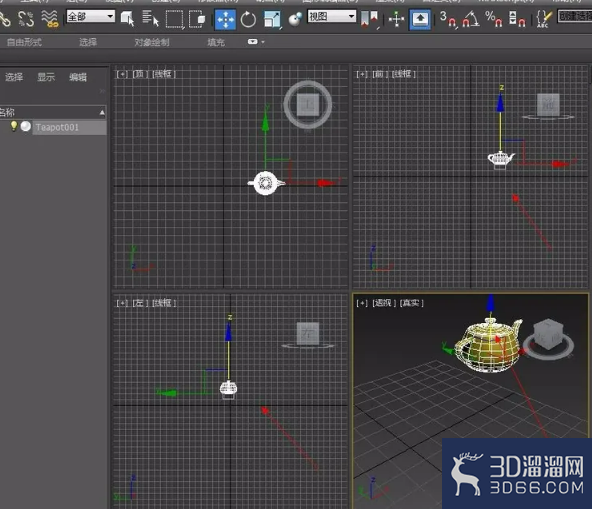Toggle the Spinner Snap button
This screenshot has height=509, width=592.
(x=517, y=19)
